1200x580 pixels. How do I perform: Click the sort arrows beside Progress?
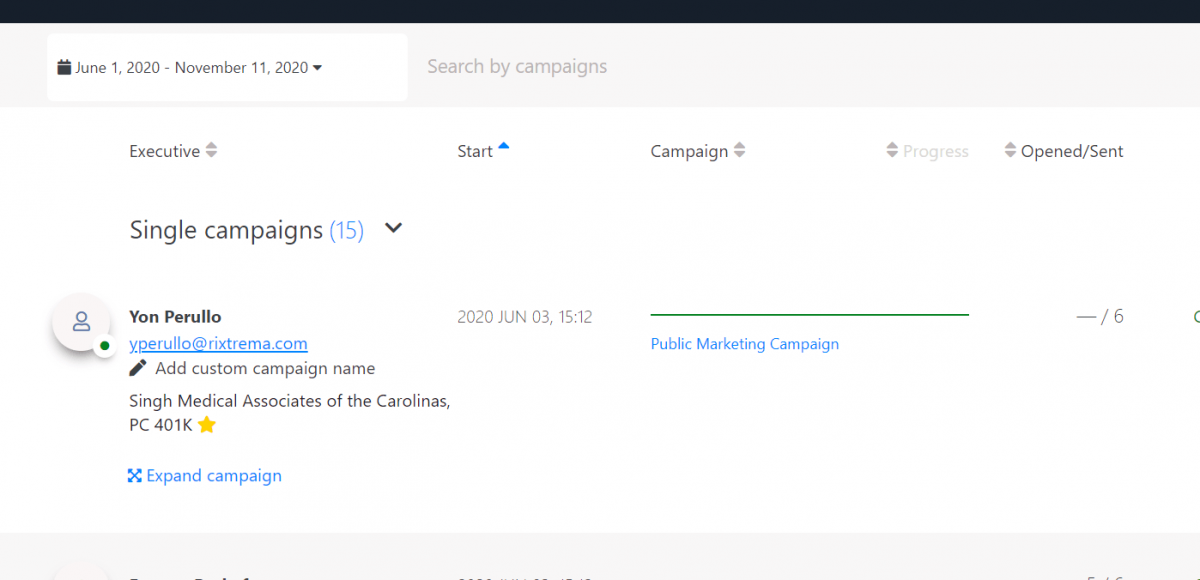[x=892, y=151]
